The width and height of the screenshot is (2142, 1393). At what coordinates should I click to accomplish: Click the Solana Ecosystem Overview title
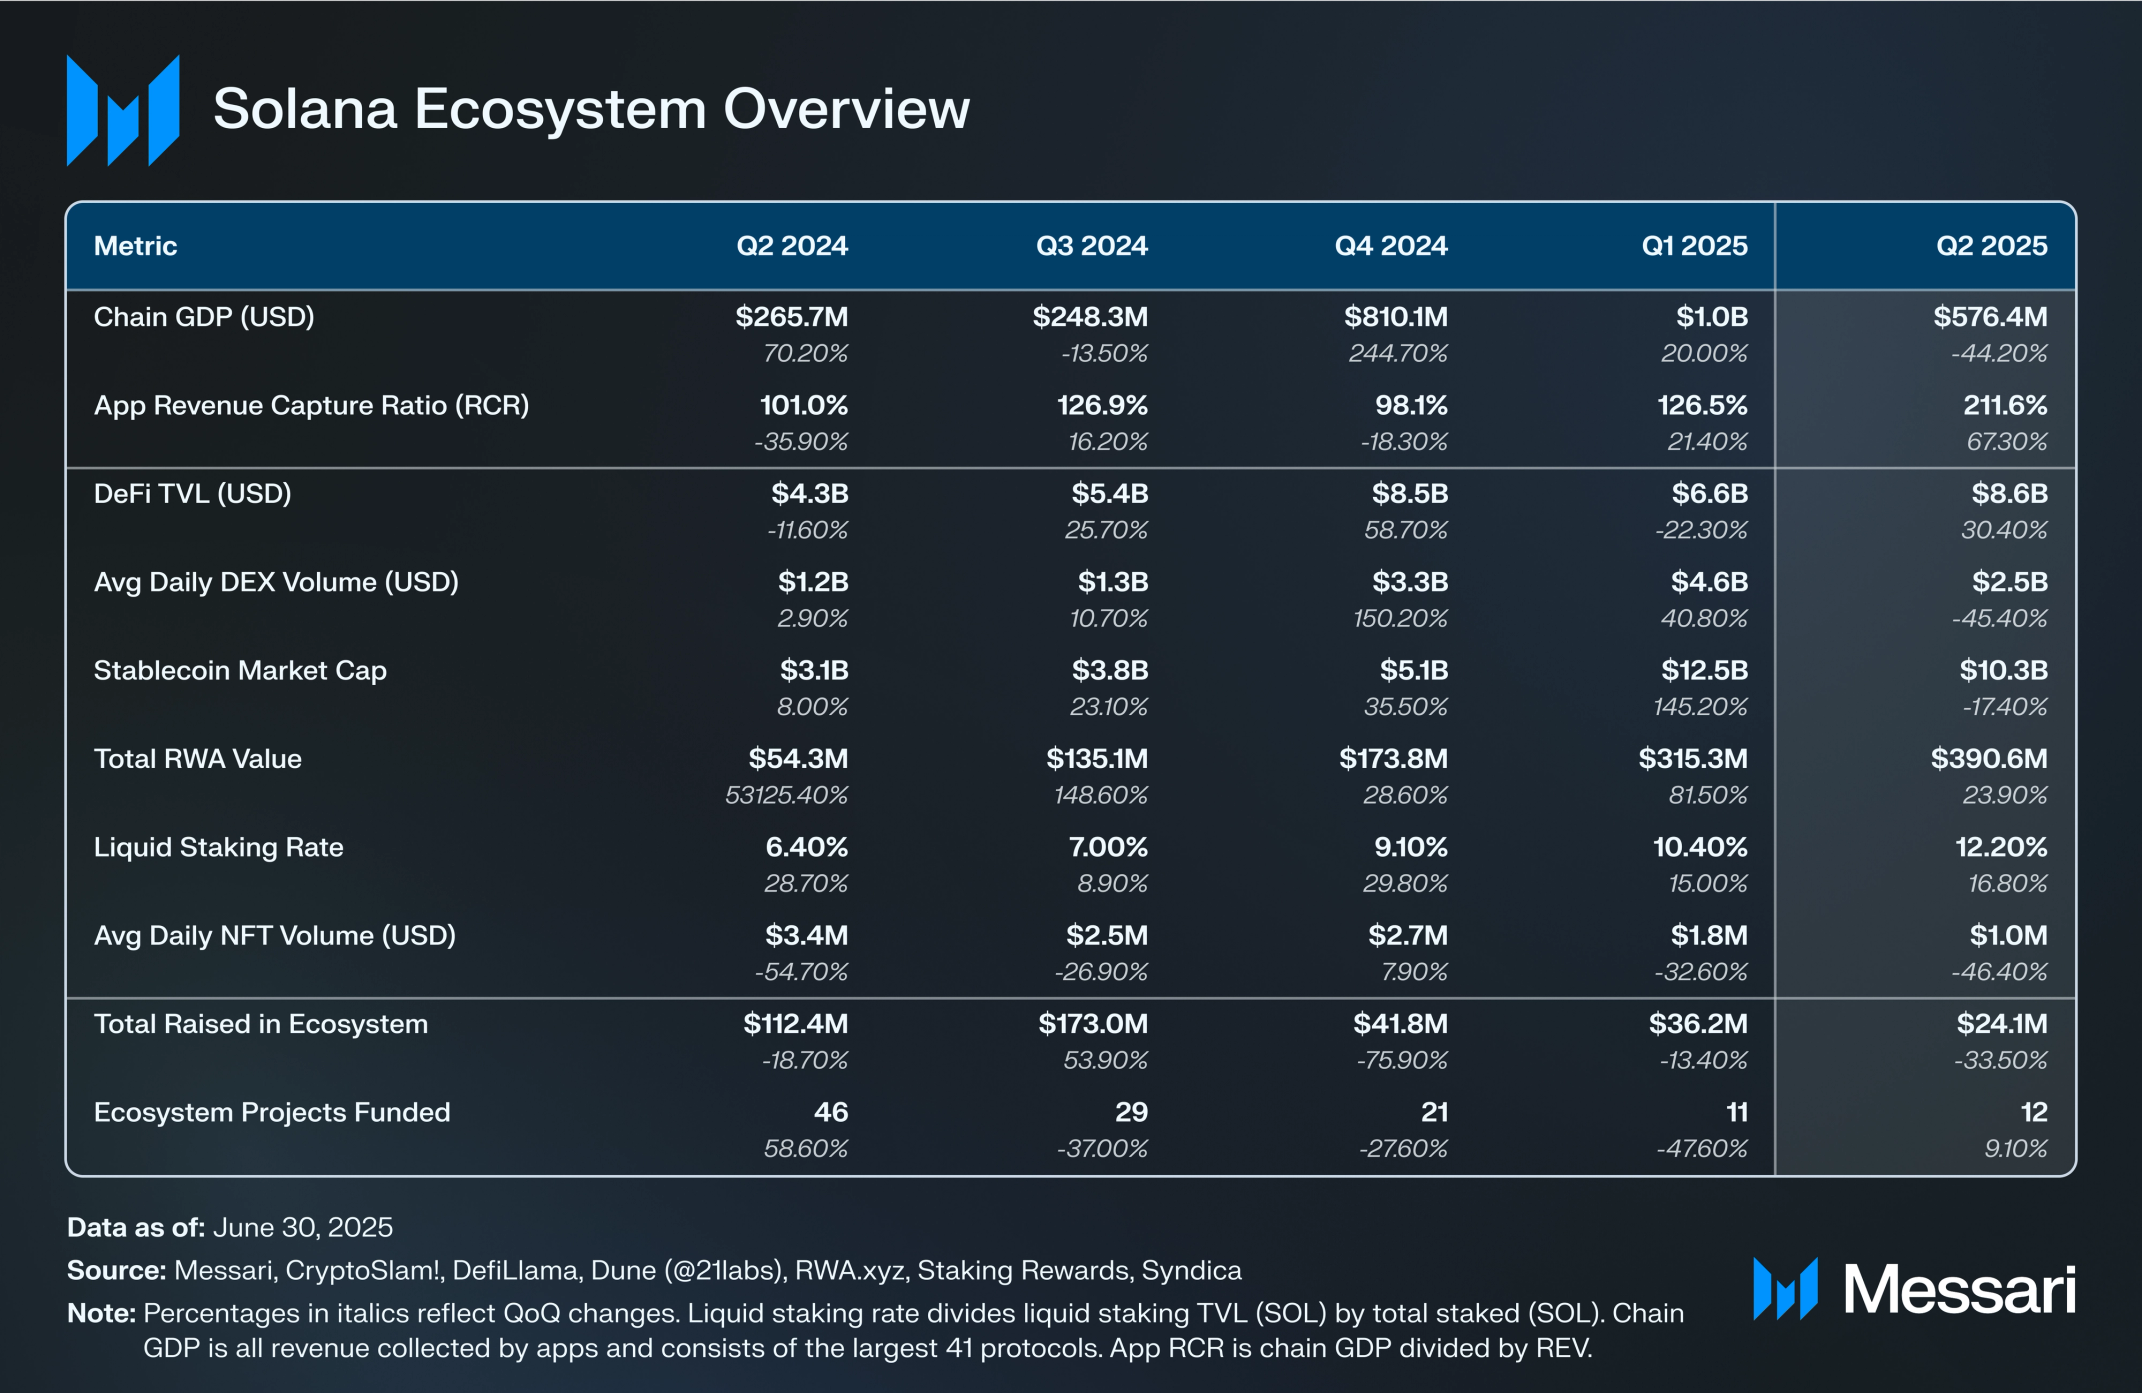(591, 109)
